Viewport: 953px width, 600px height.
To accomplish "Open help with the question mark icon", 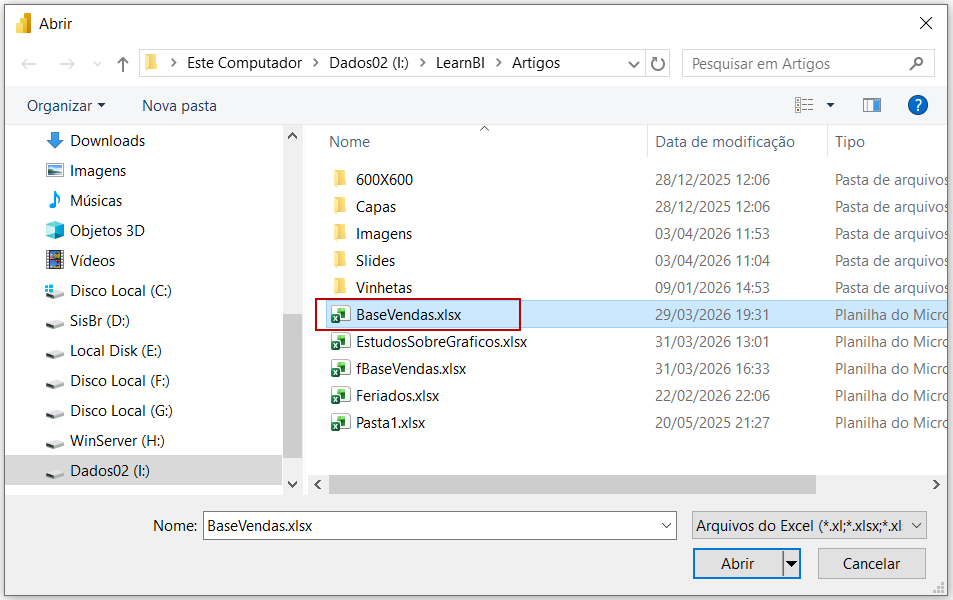I will [x=918, y=105].
